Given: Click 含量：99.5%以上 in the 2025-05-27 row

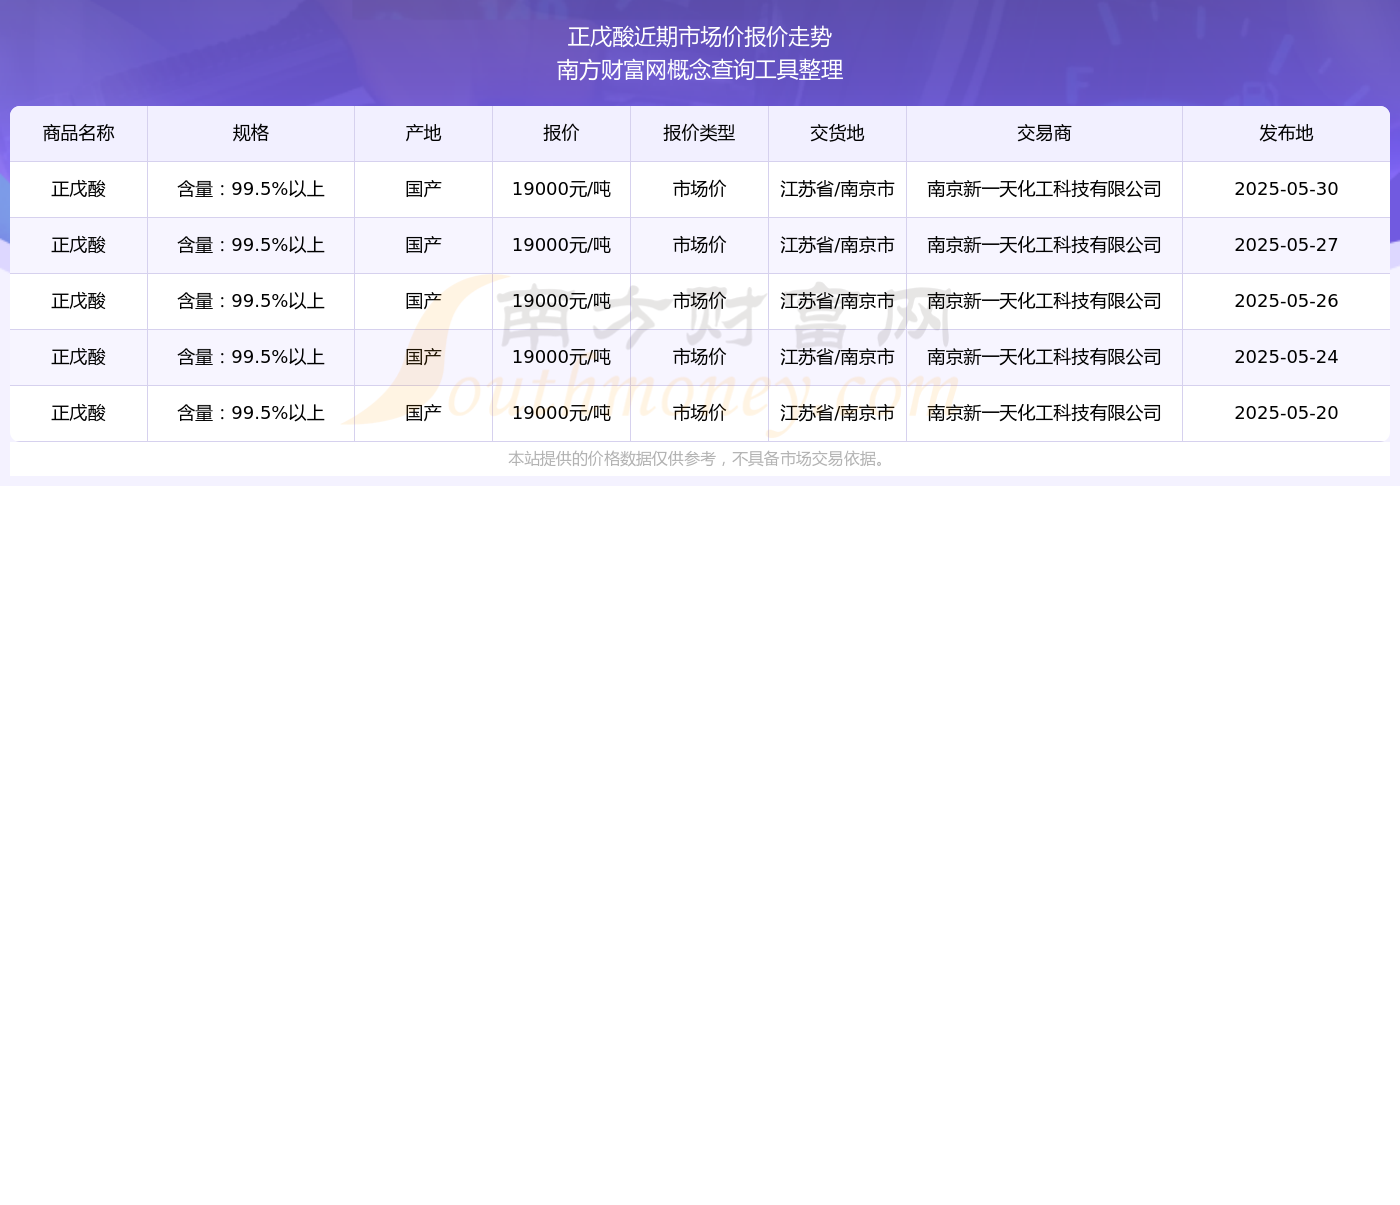Looking at the screenshot, I should click(x=251, y=245).
